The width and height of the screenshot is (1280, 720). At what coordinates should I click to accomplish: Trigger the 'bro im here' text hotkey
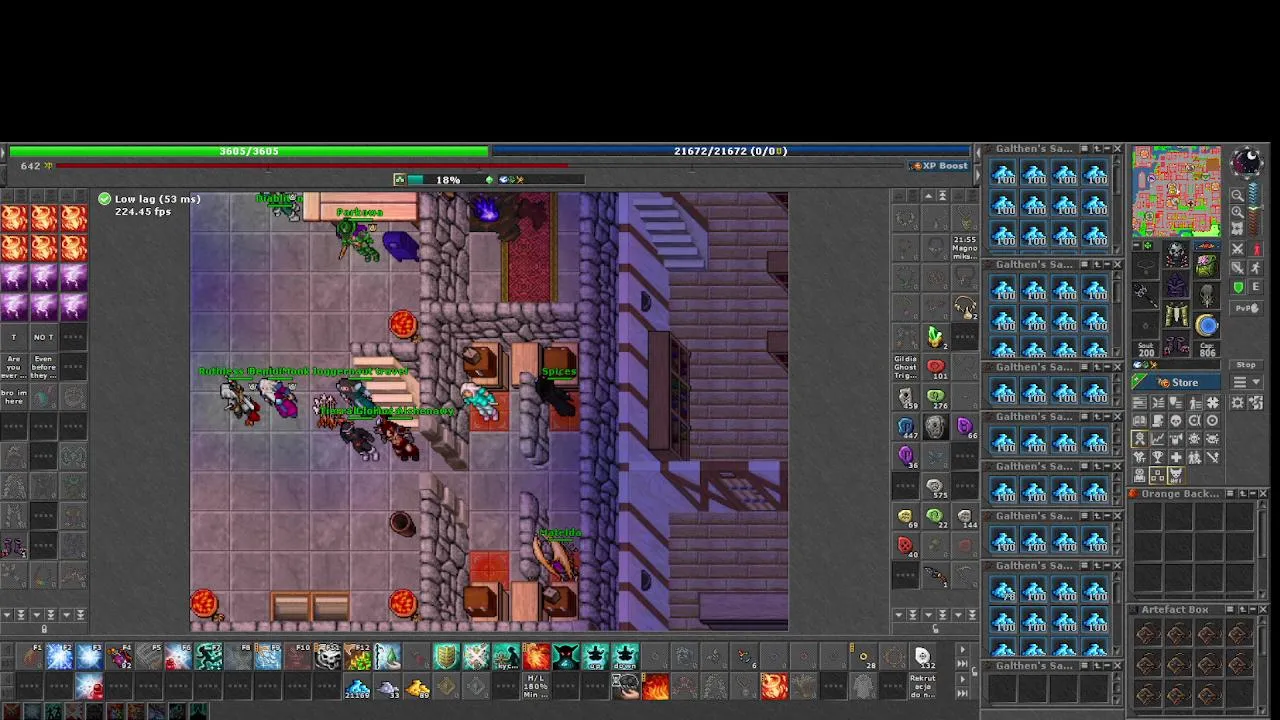pyautogui.click(x=14, y=397)
